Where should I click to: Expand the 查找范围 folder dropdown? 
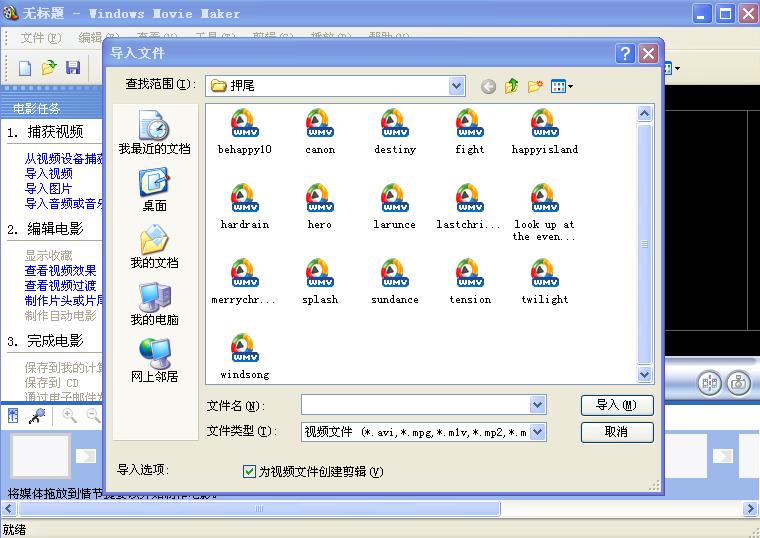tap(456, 86)
